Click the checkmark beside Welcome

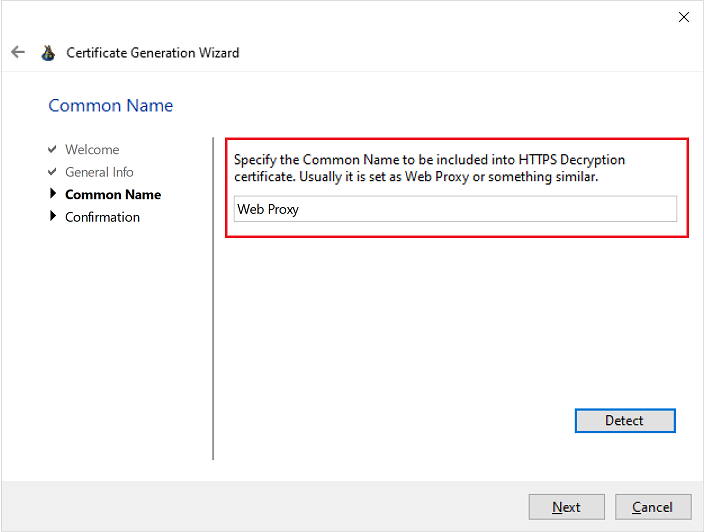click(52, 149)
